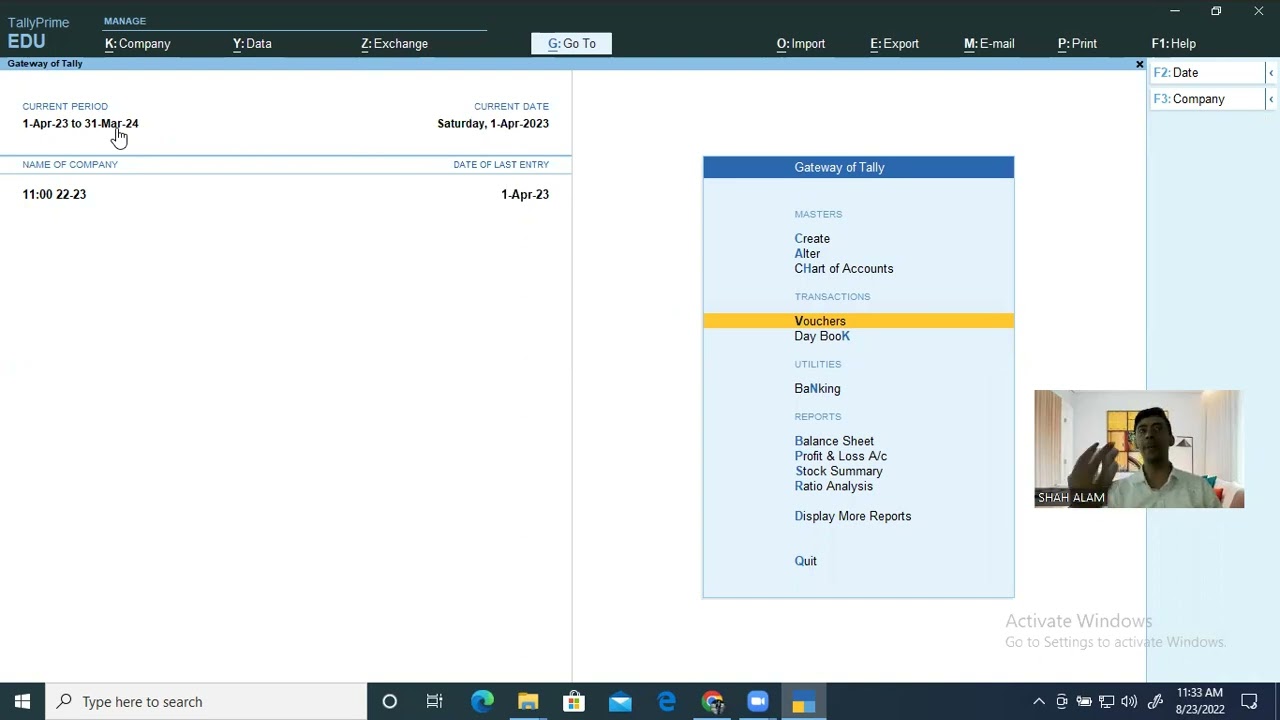Open Task View icon
Viewport: 1280px width, 720px height.
coord(435,702)
